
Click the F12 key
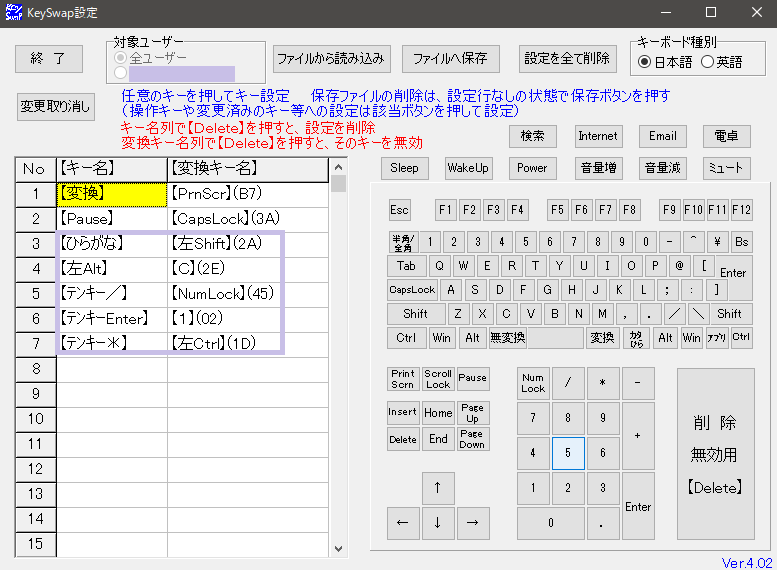click(x=741, y=210)
